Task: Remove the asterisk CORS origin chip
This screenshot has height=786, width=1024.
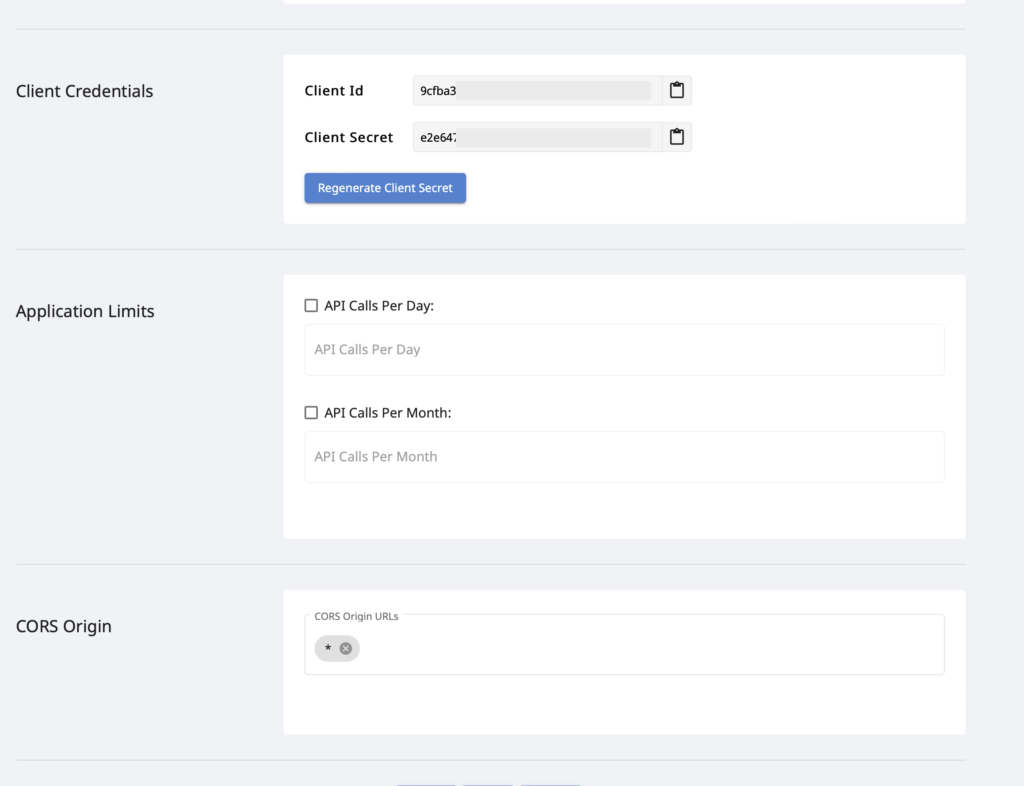Action: tap(346, 649)
